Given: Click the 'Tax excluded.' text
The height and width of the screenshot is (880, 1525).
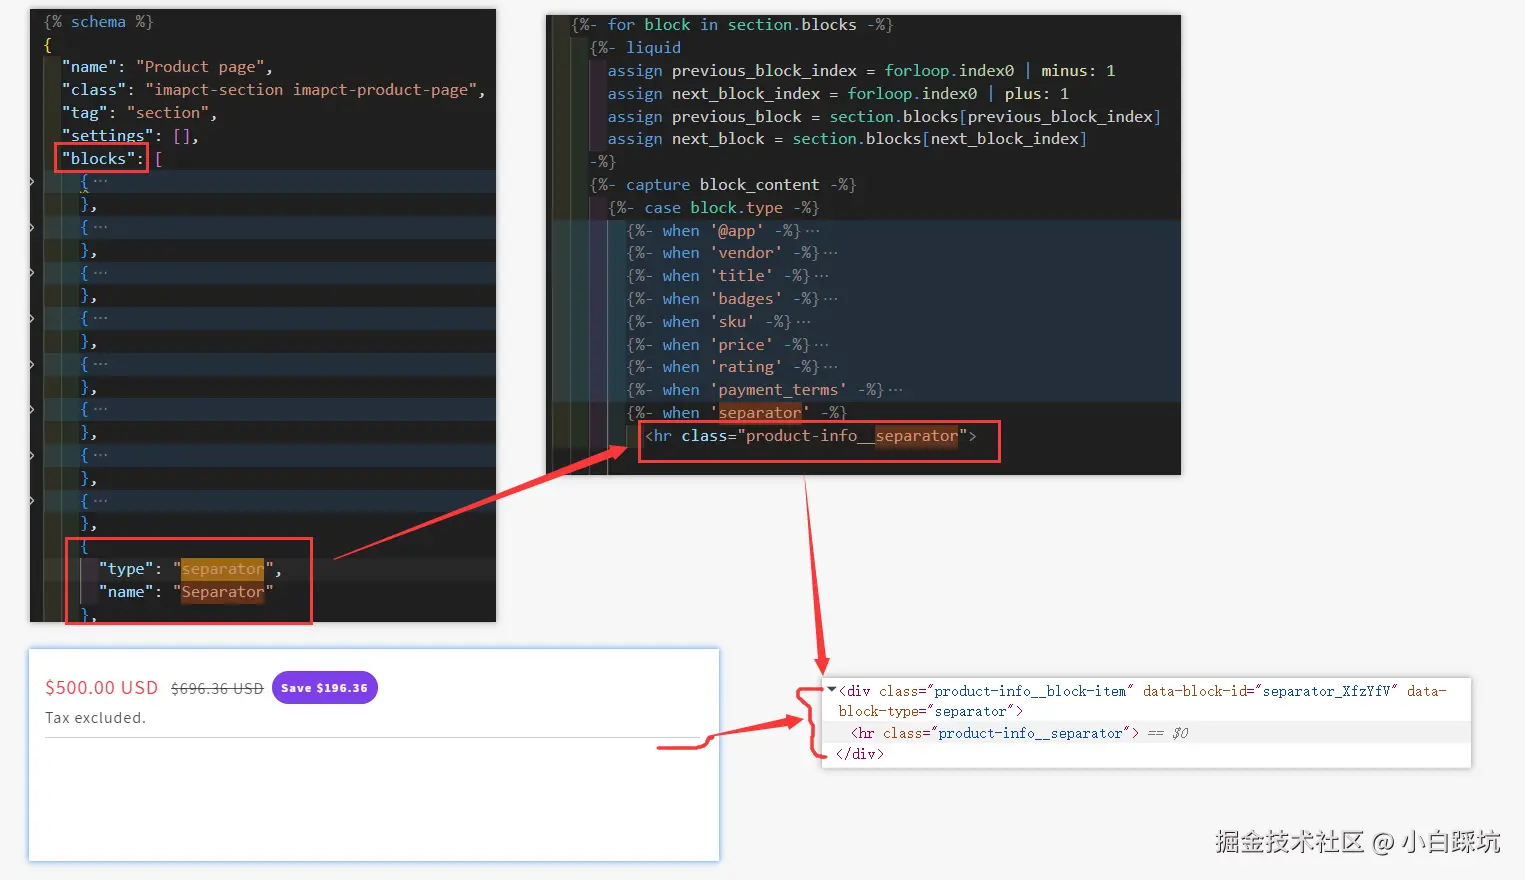Looking at the screenshot, I should [95, 718].
